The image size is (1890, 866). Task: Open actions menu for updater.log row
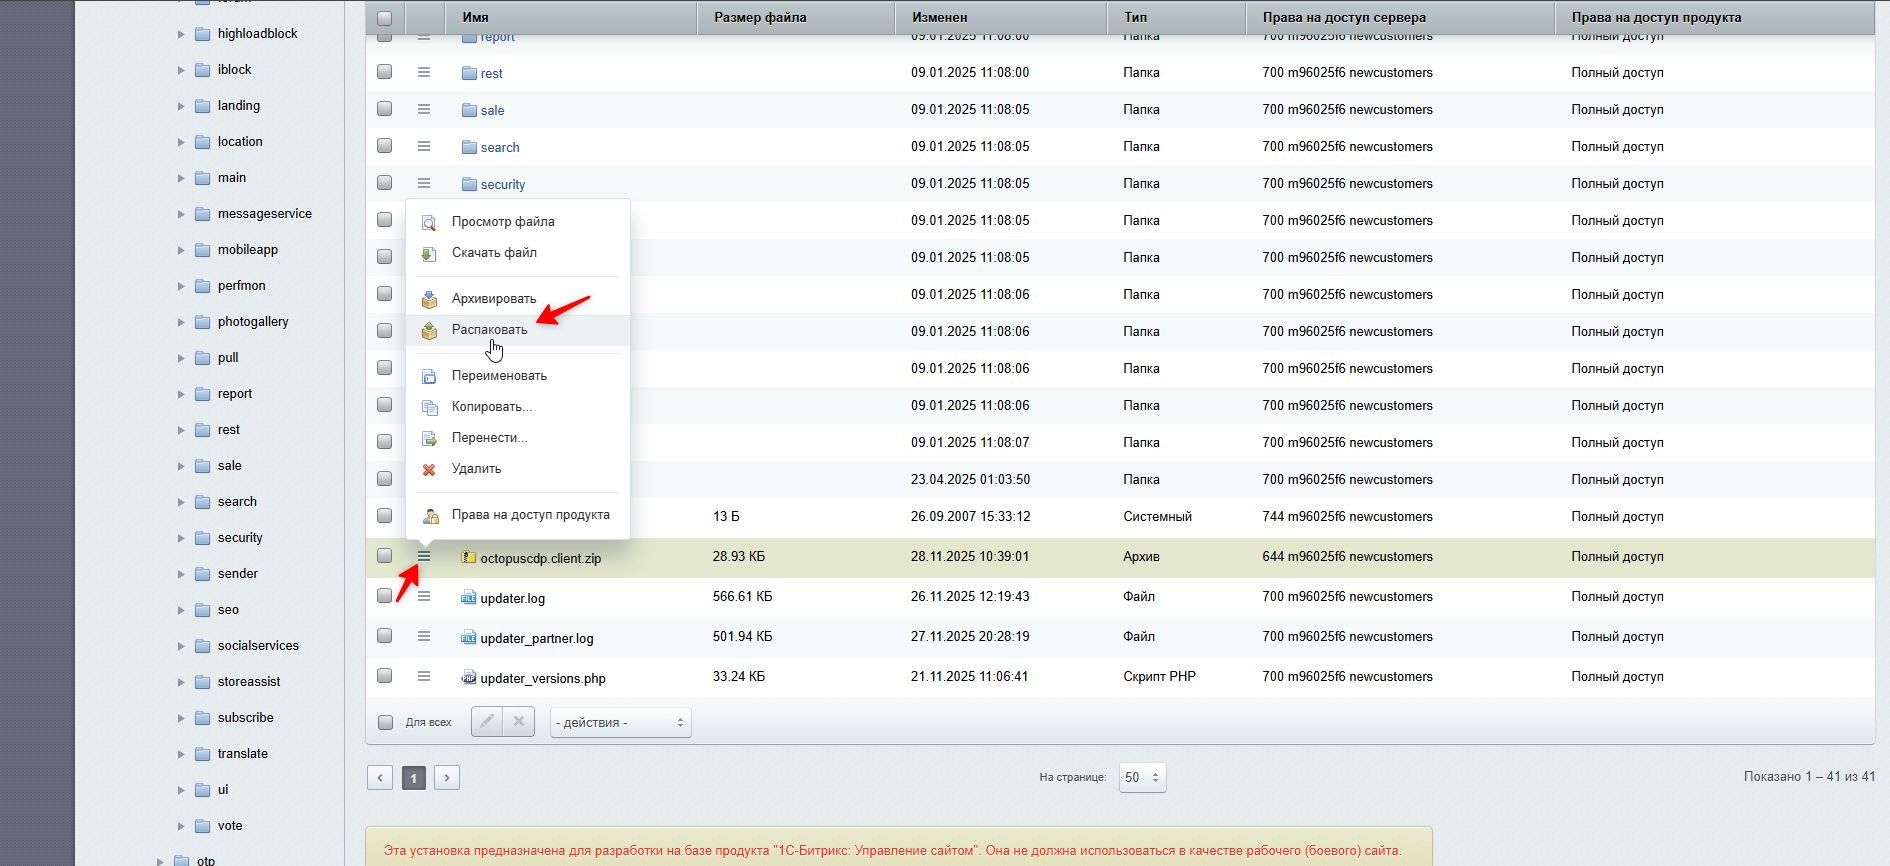[424, 596]
